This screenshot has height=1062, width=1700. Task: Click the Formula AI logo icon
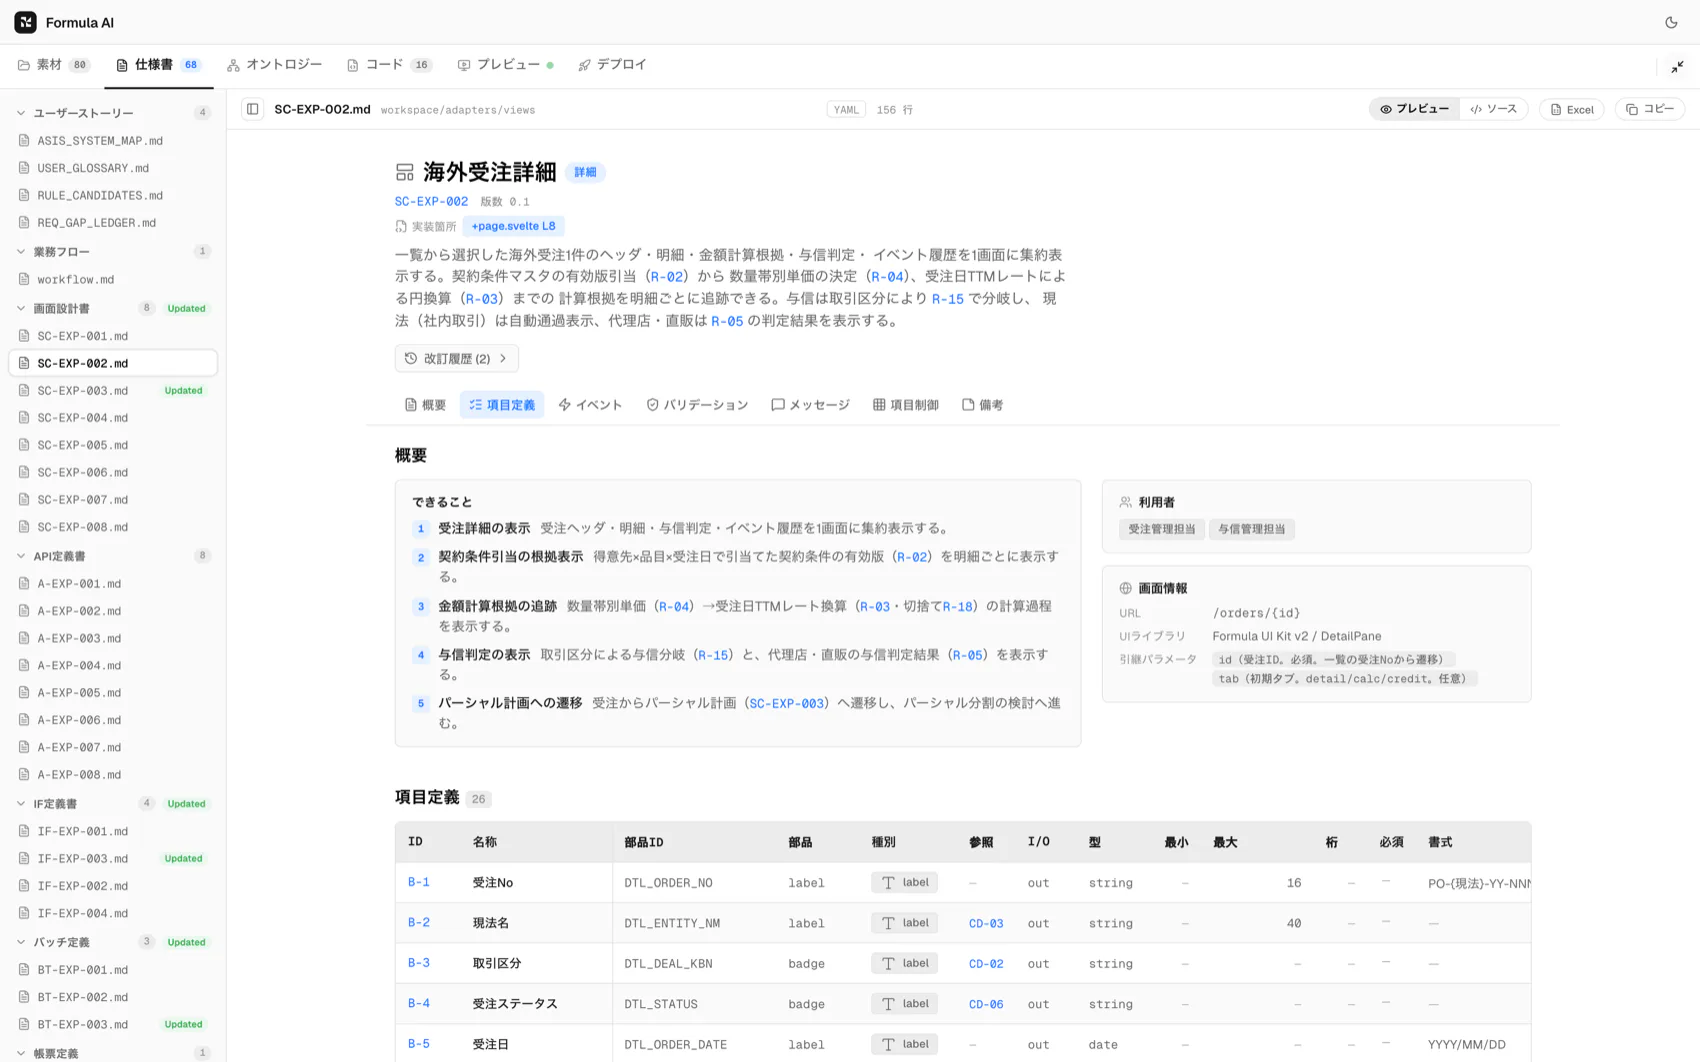point(26,22)
